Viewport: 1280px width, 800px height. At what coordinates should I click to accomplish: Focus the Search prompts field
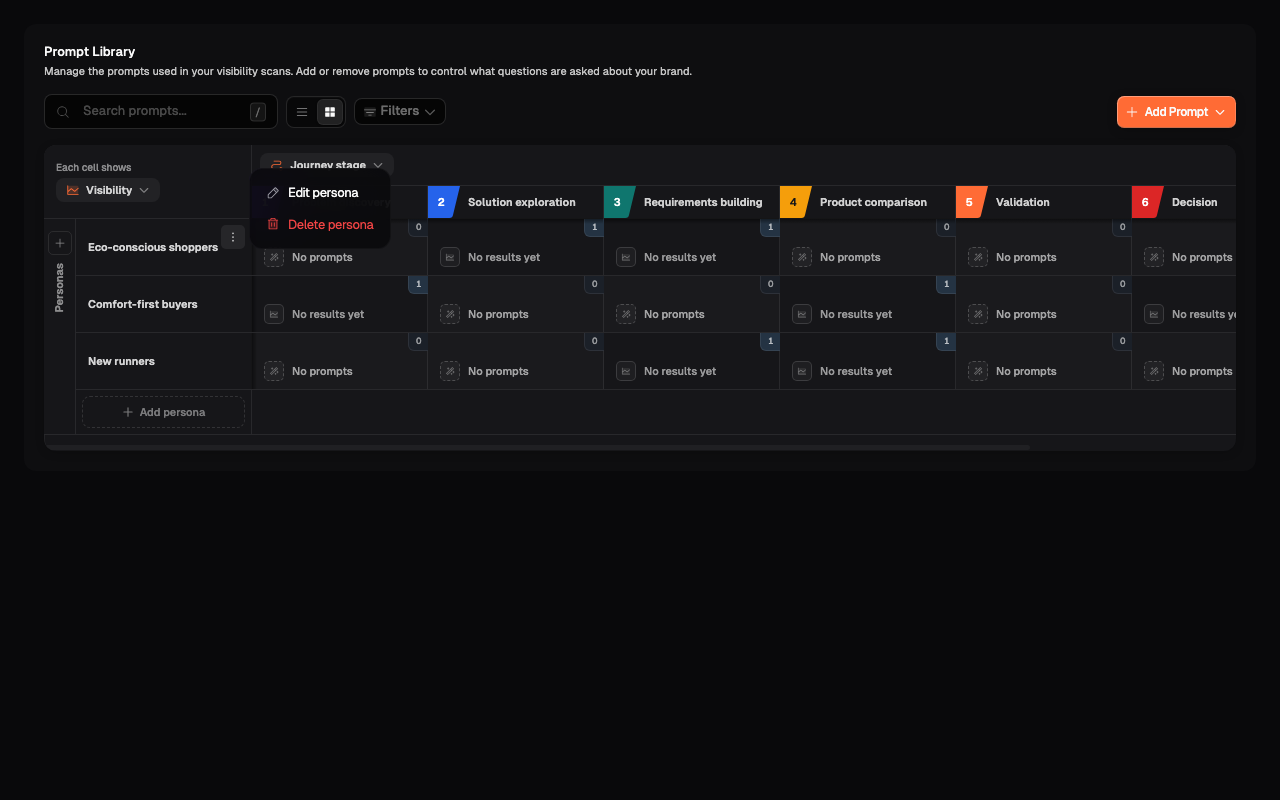click(x=161, y=111)
